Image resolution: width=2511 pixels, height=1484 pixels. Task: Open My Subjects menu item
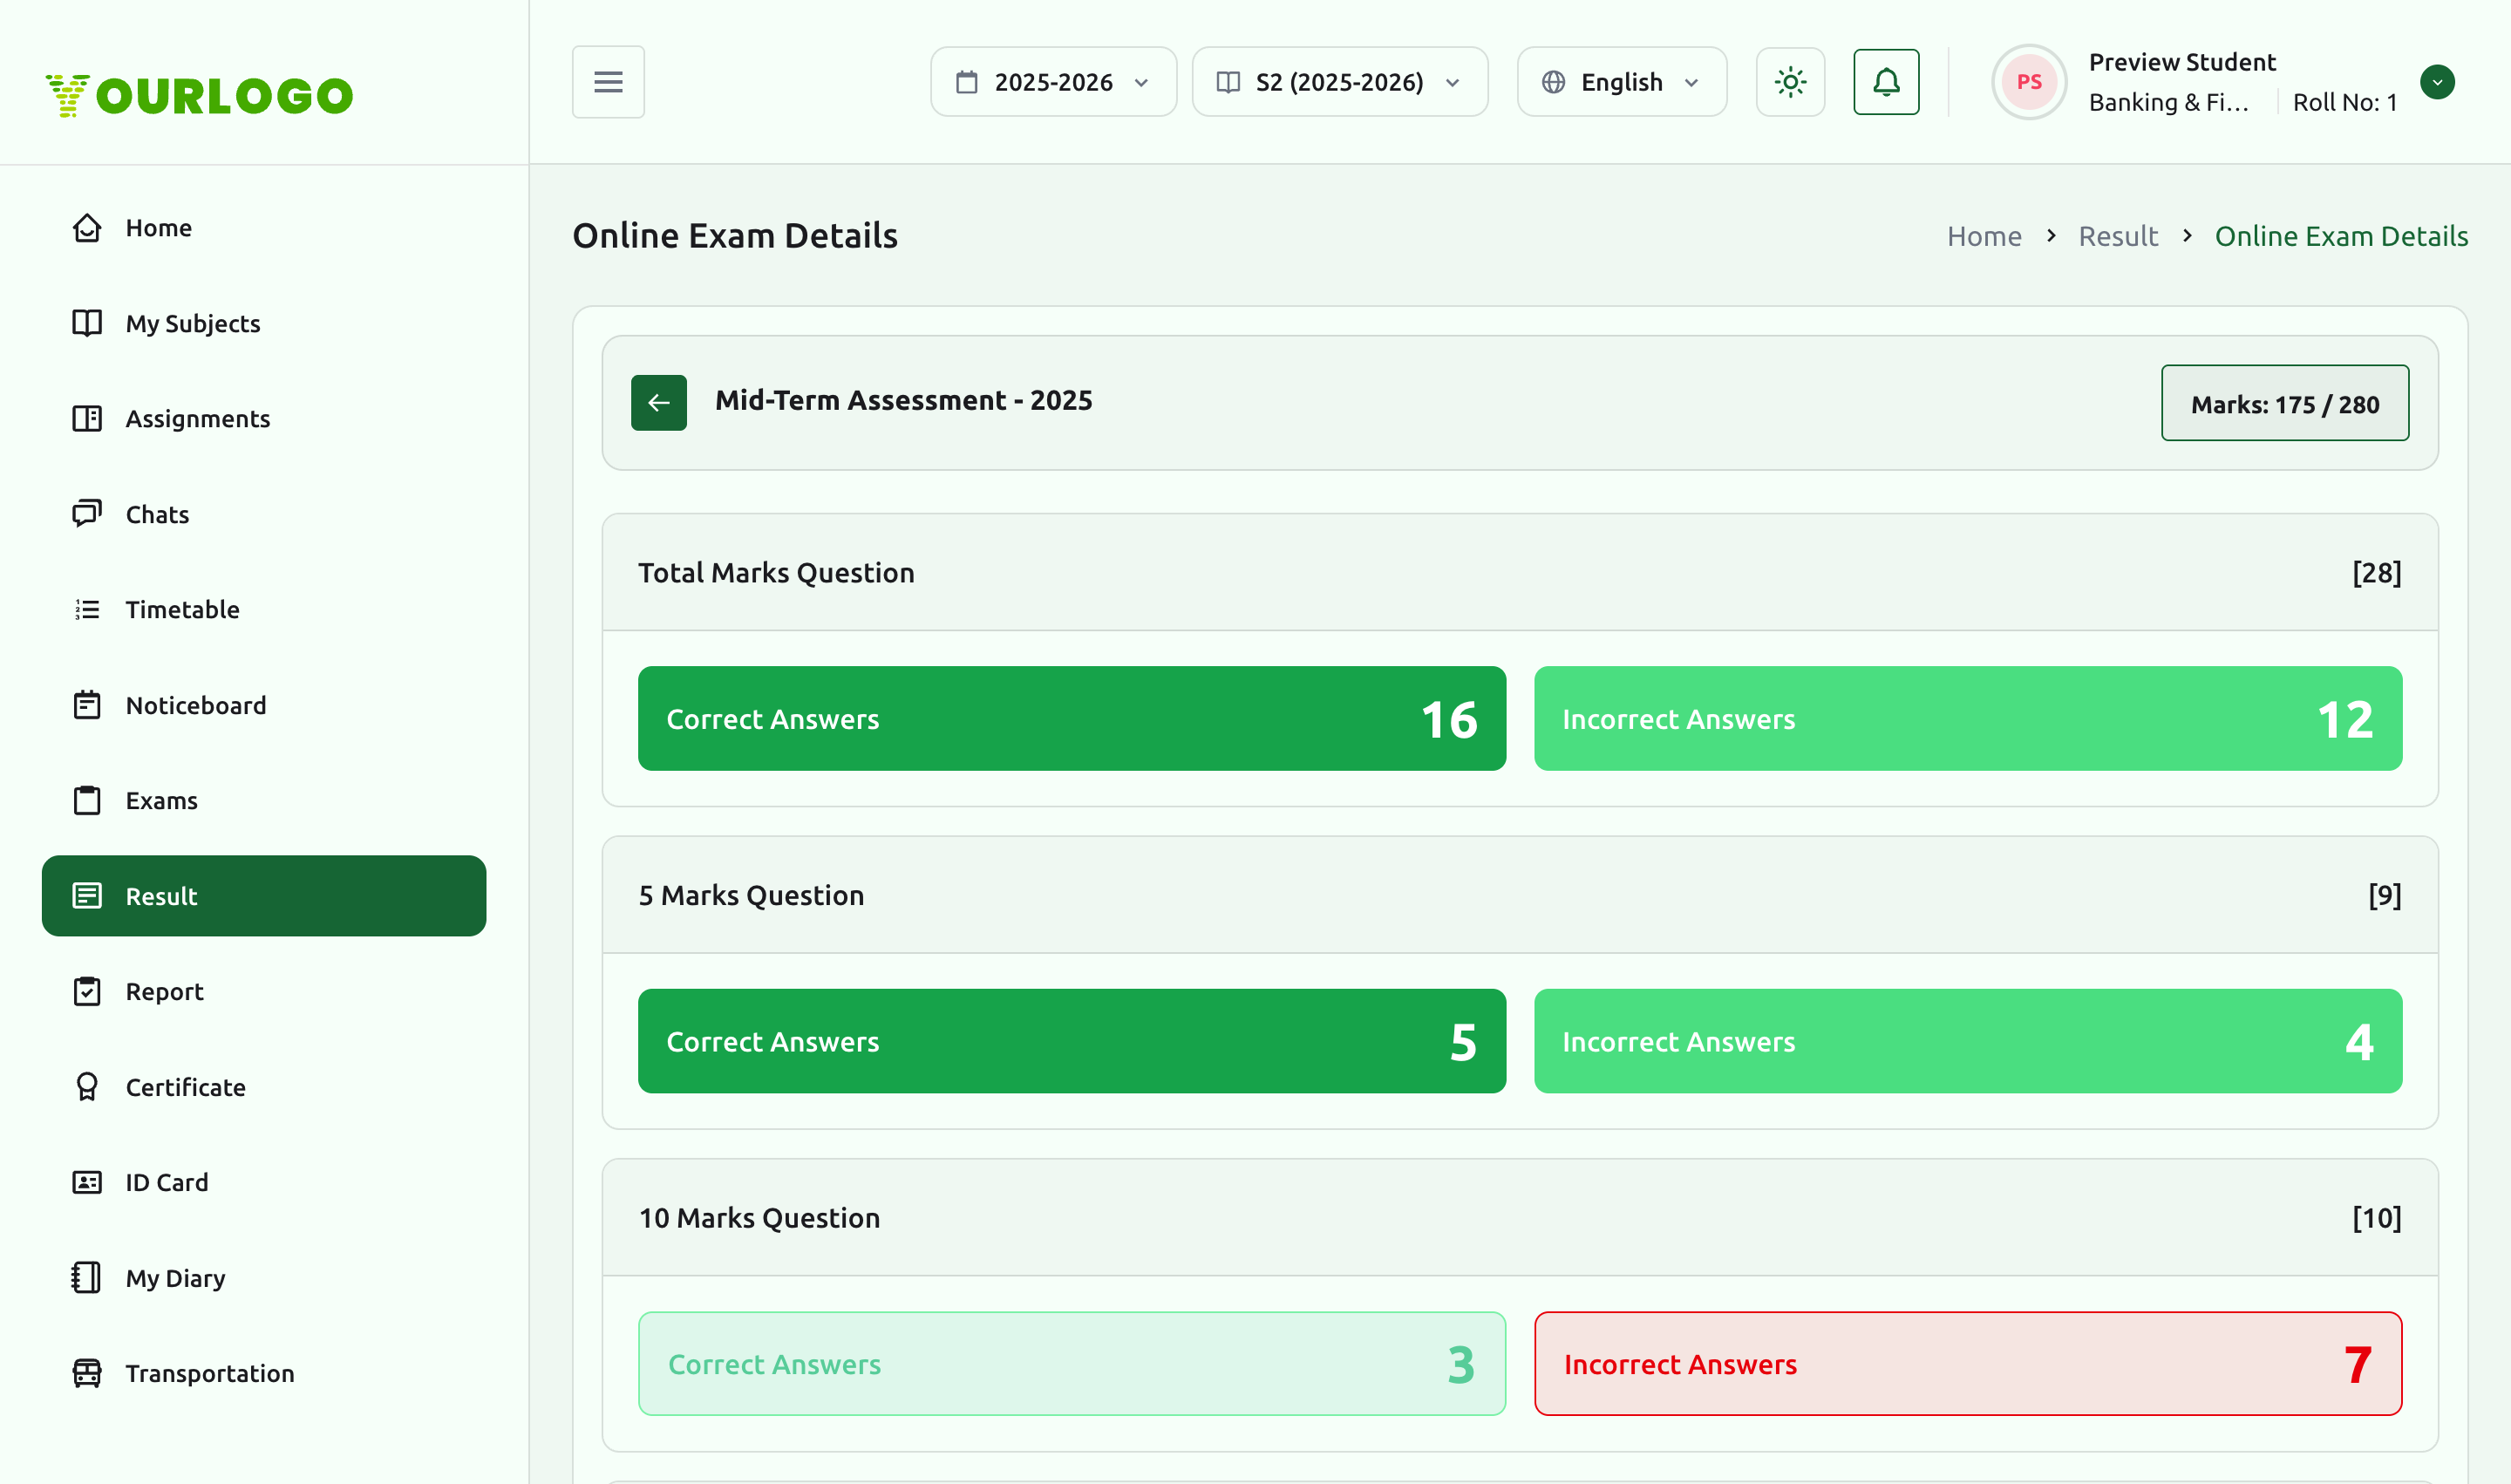tap(264, 323)
